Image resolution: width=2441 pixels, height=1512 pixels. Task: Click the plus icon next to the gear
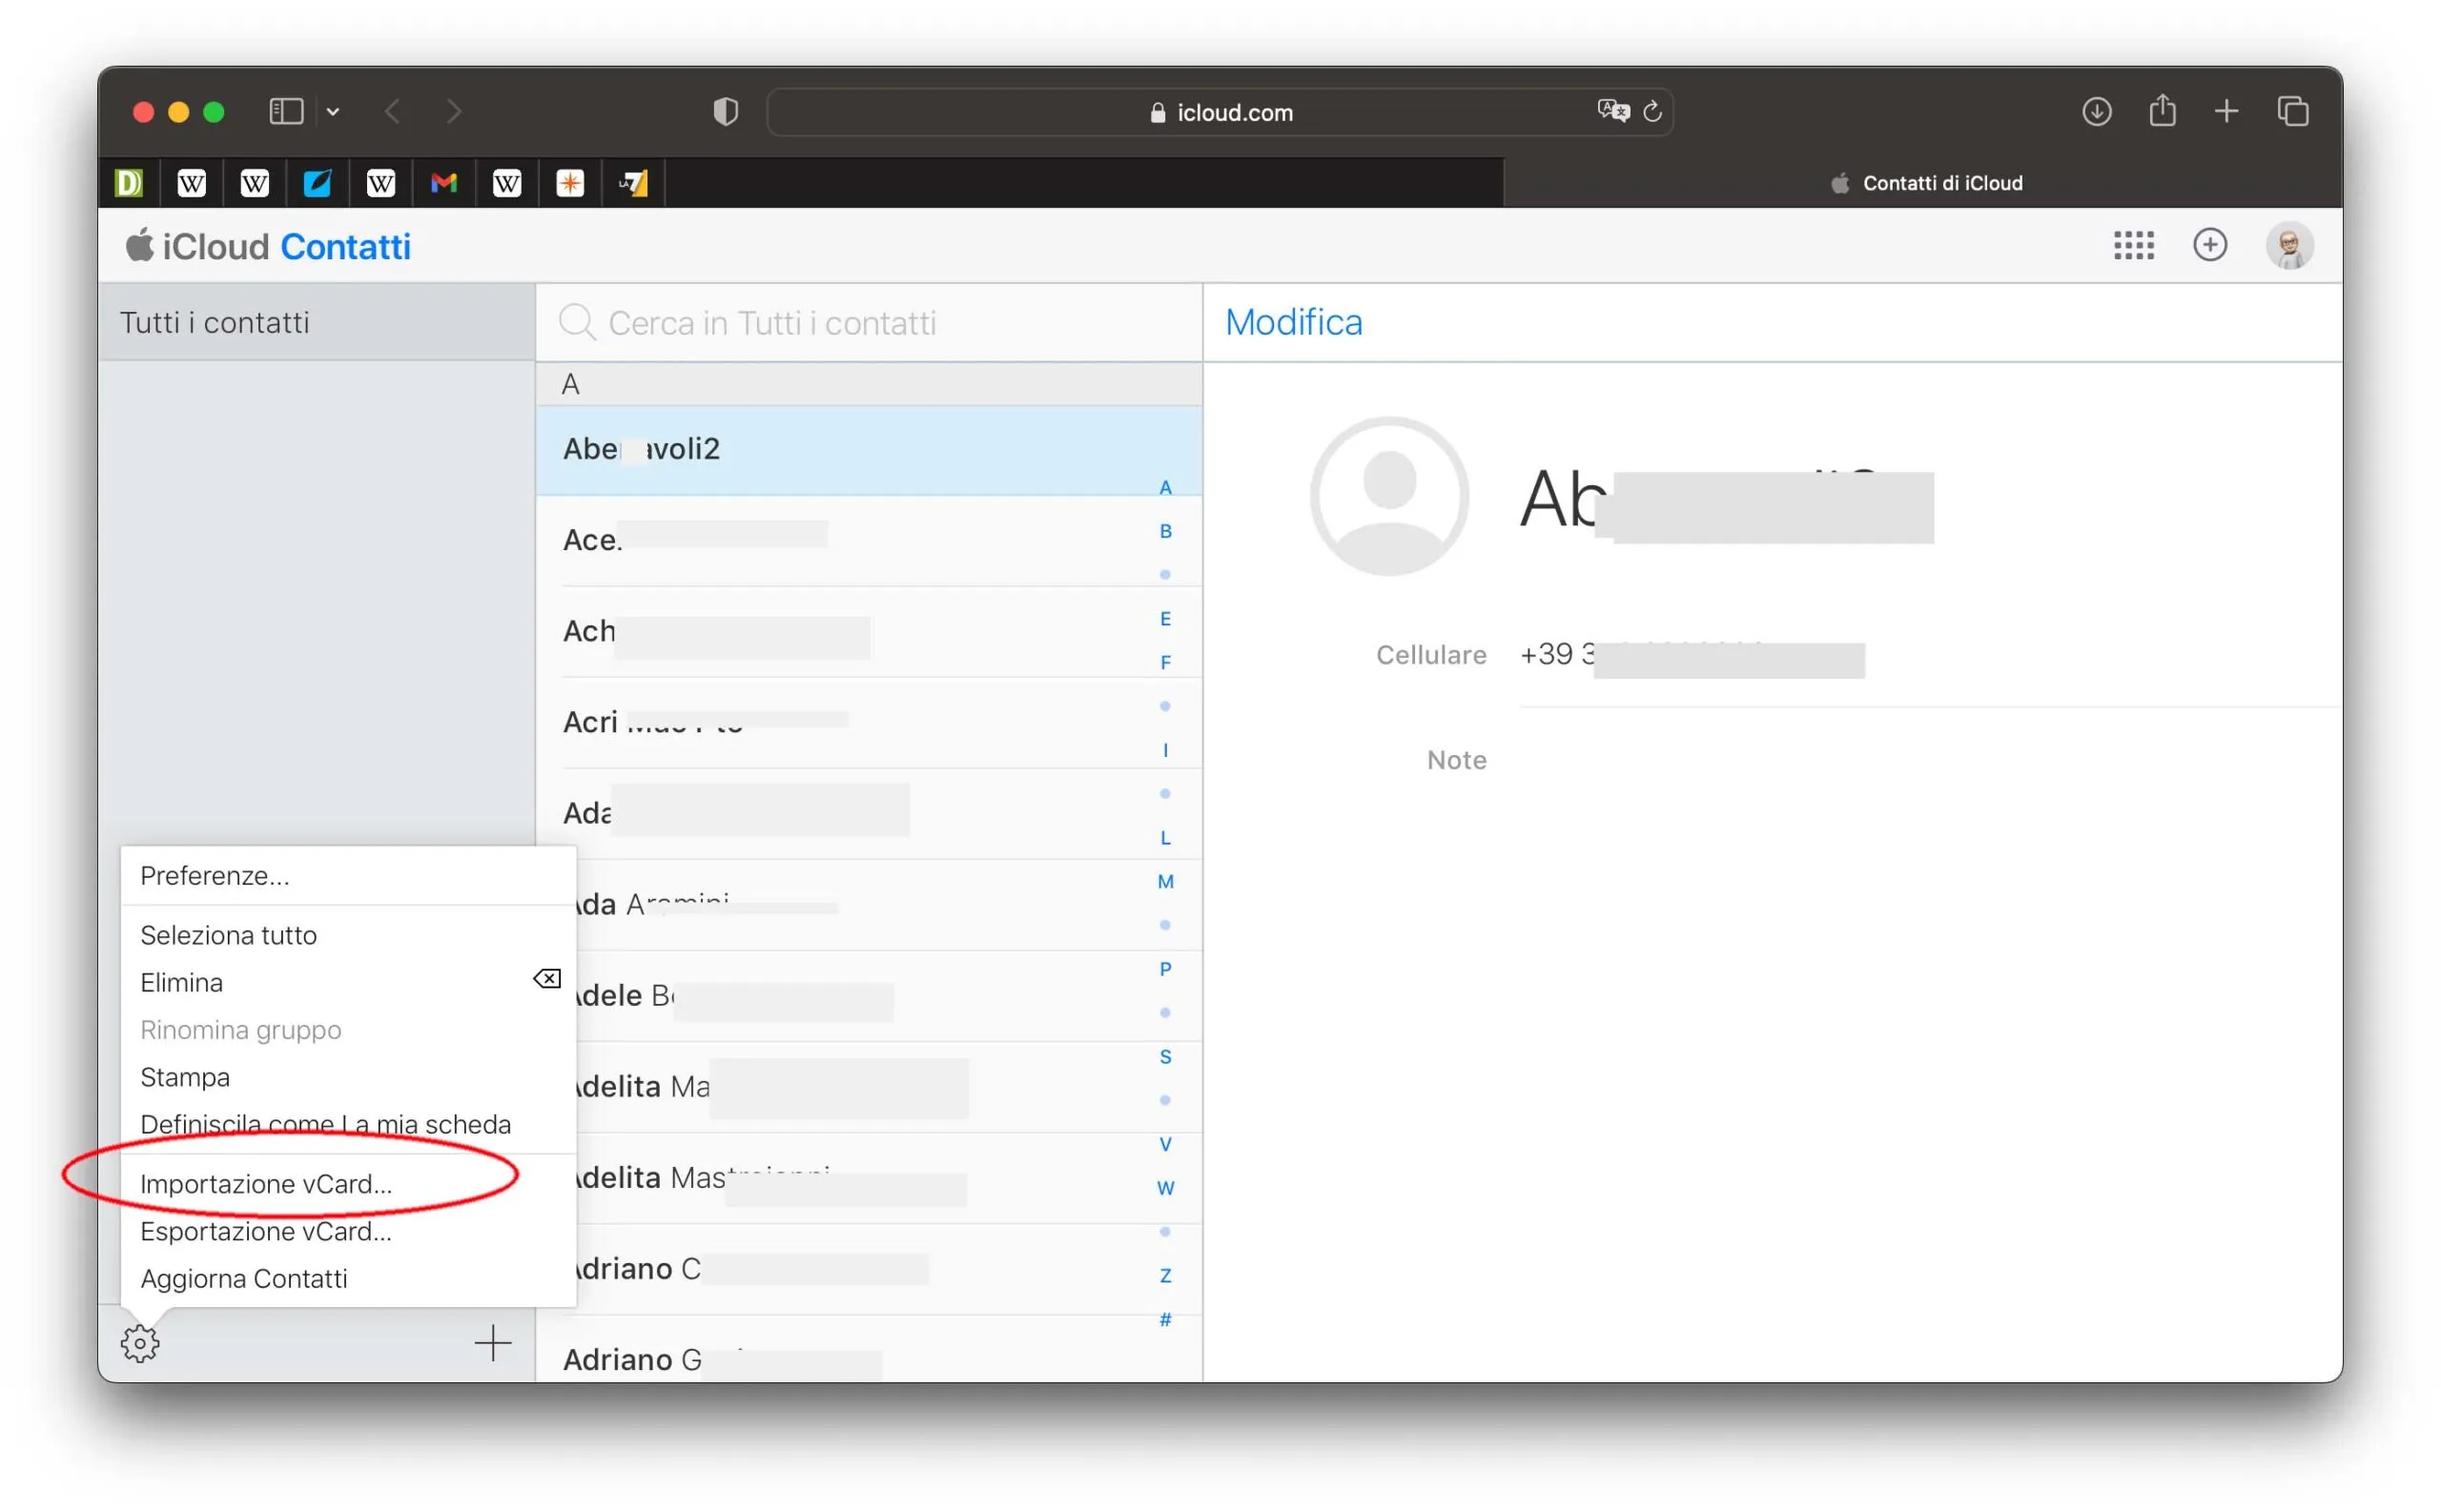click(492, 1344)
